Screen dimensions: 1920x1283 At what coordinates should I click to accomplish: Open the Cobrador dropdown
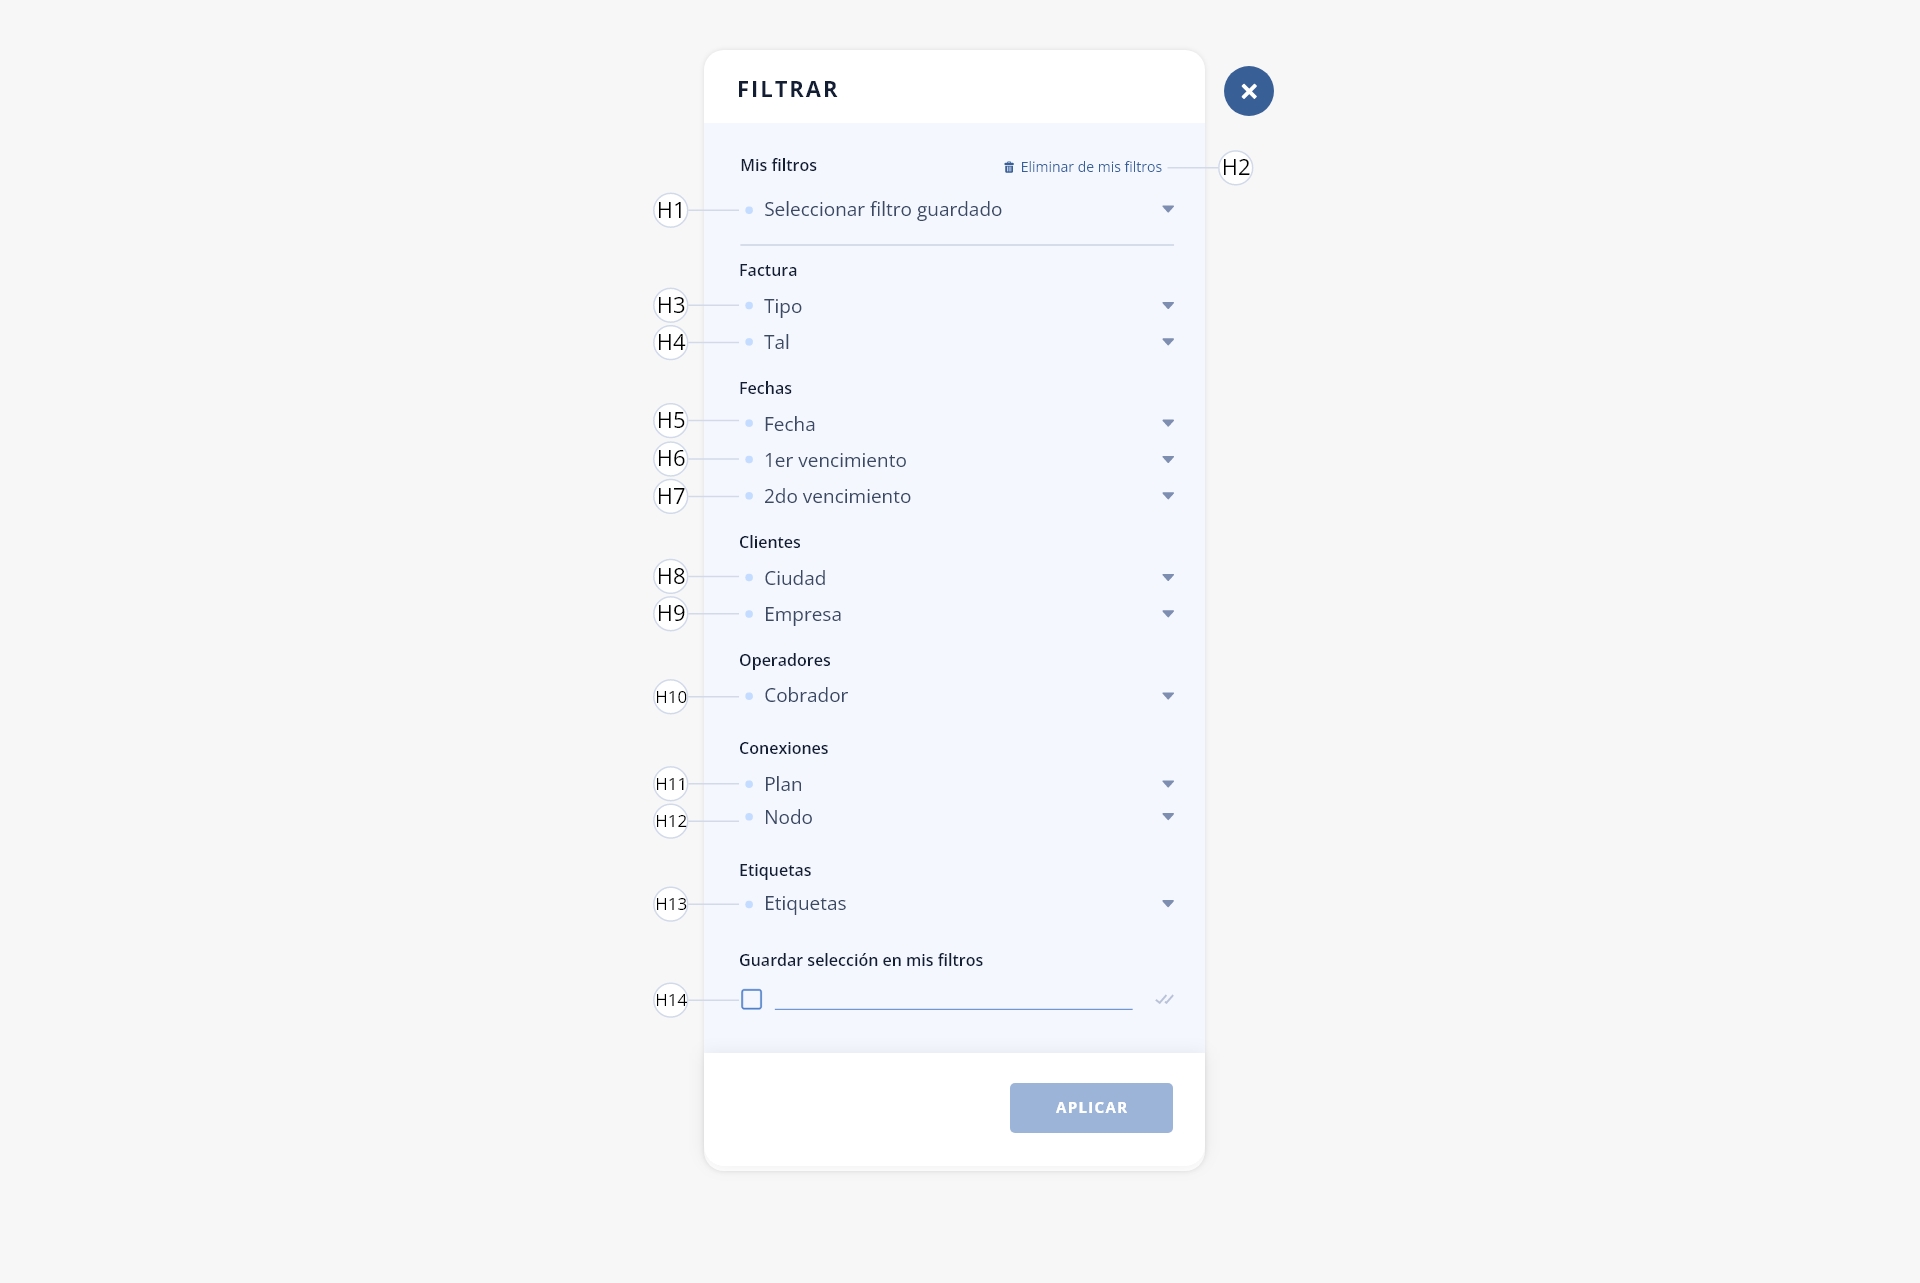(x=957, y=695)
